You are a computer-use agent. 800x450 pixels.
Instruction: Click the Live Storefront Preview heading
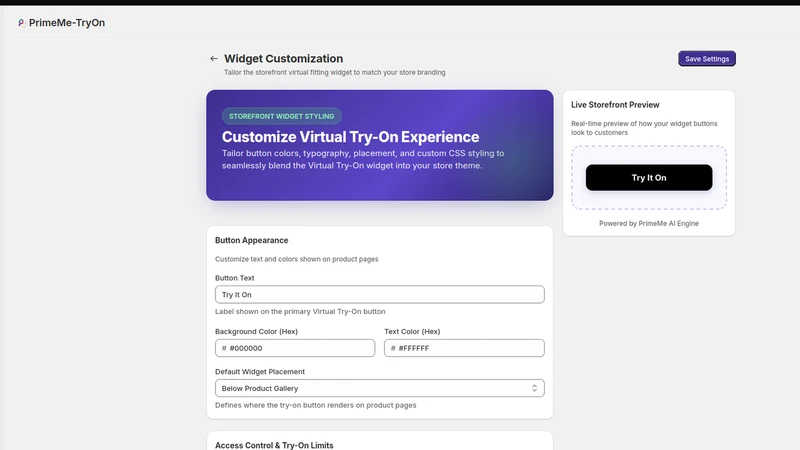tap(615, 105)
